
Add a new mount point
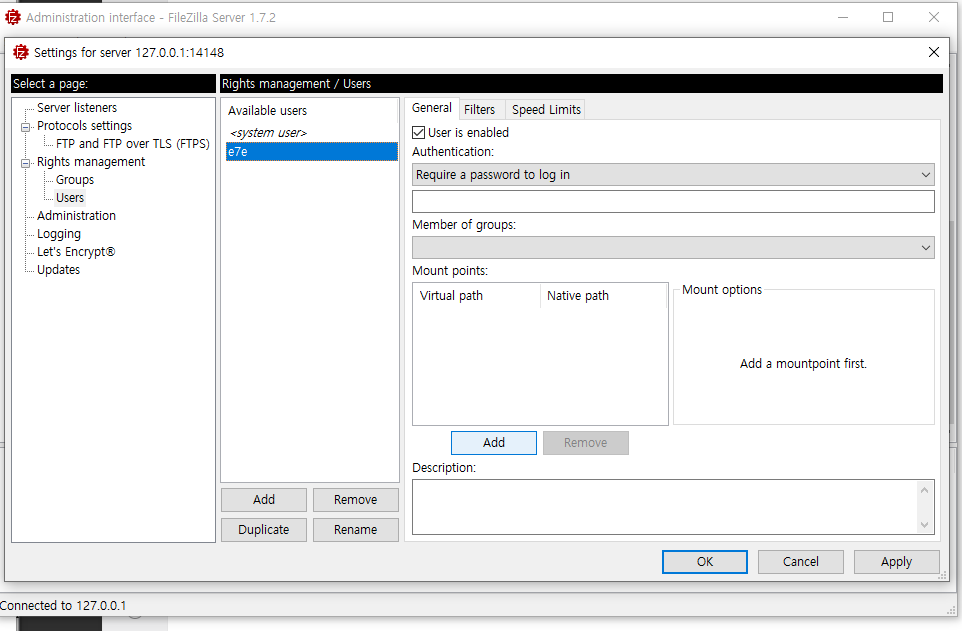(494, 443)
